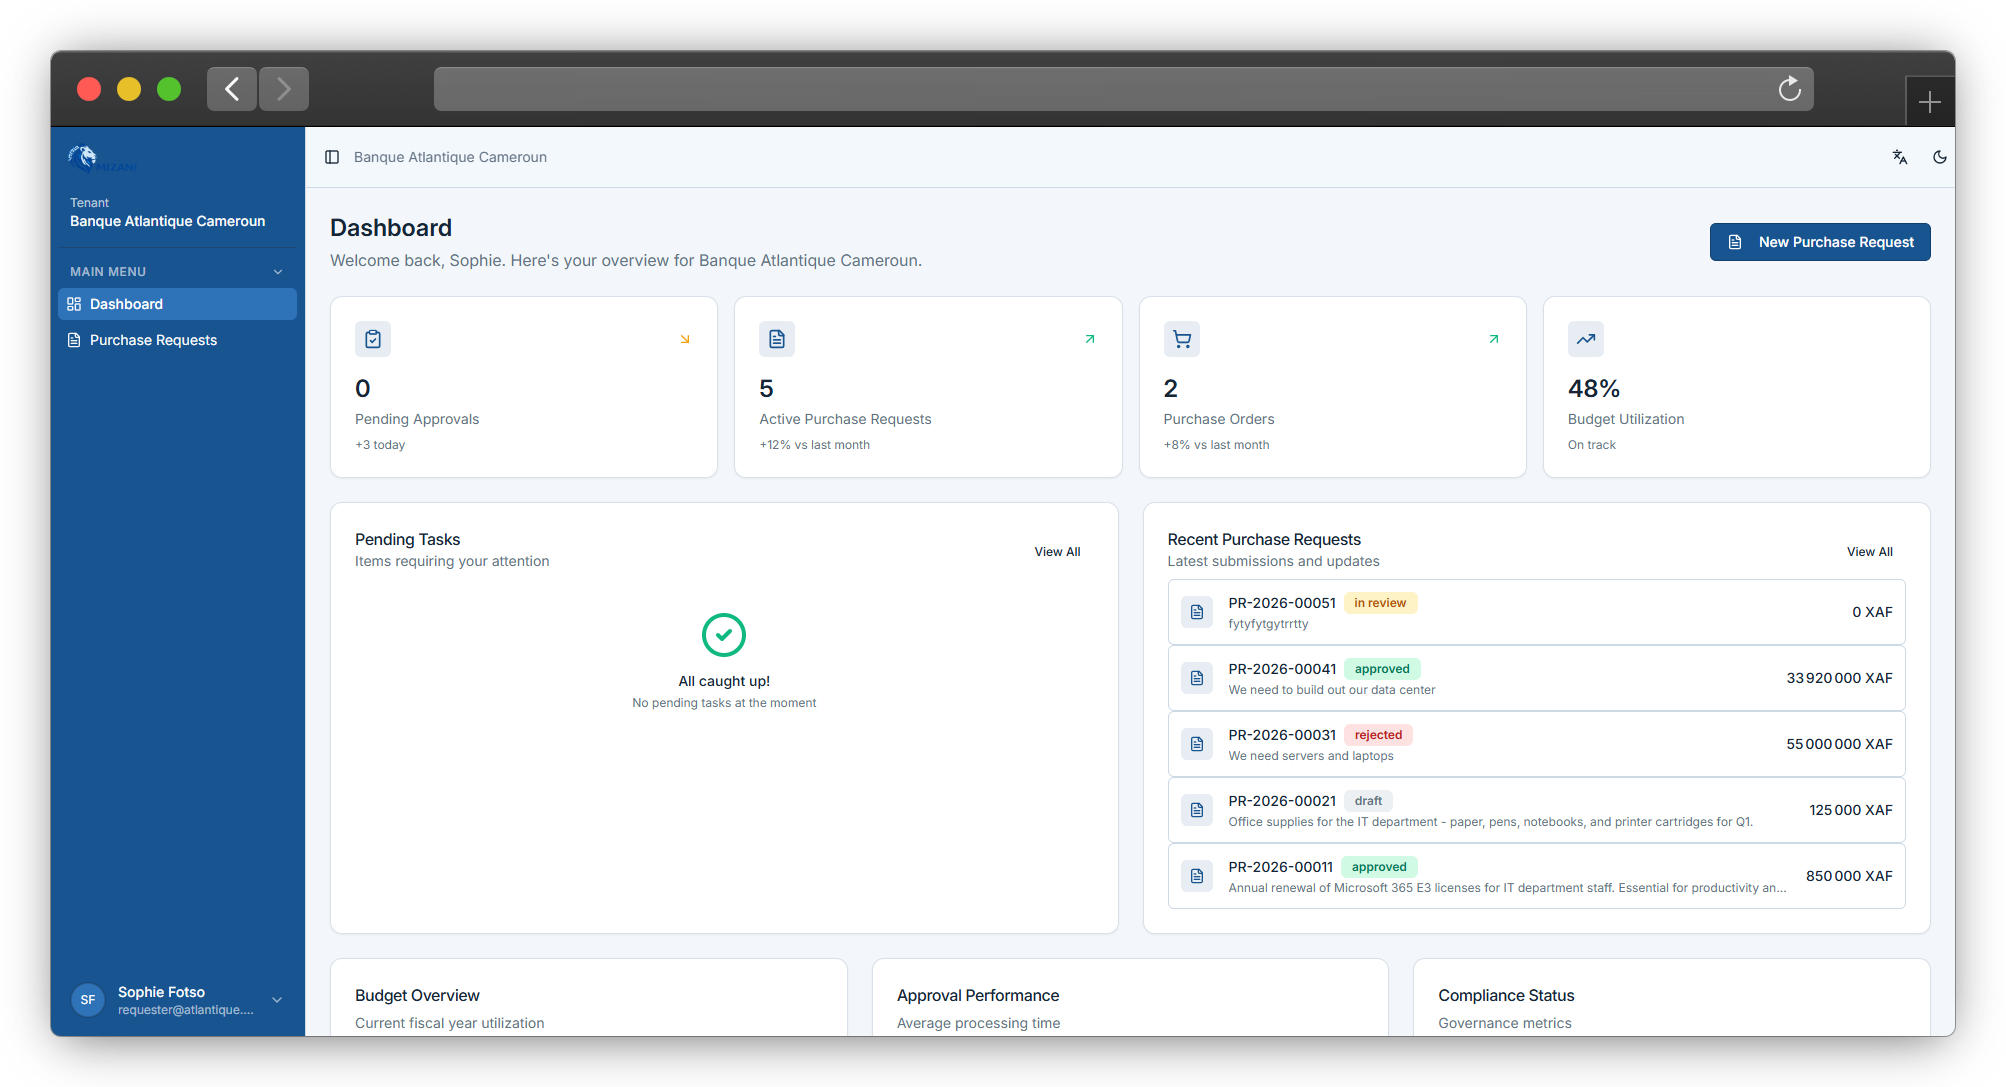Click the arrow indicator on Pending Approvals card
2006x1087 pixels.
click(x=685, y=339)
